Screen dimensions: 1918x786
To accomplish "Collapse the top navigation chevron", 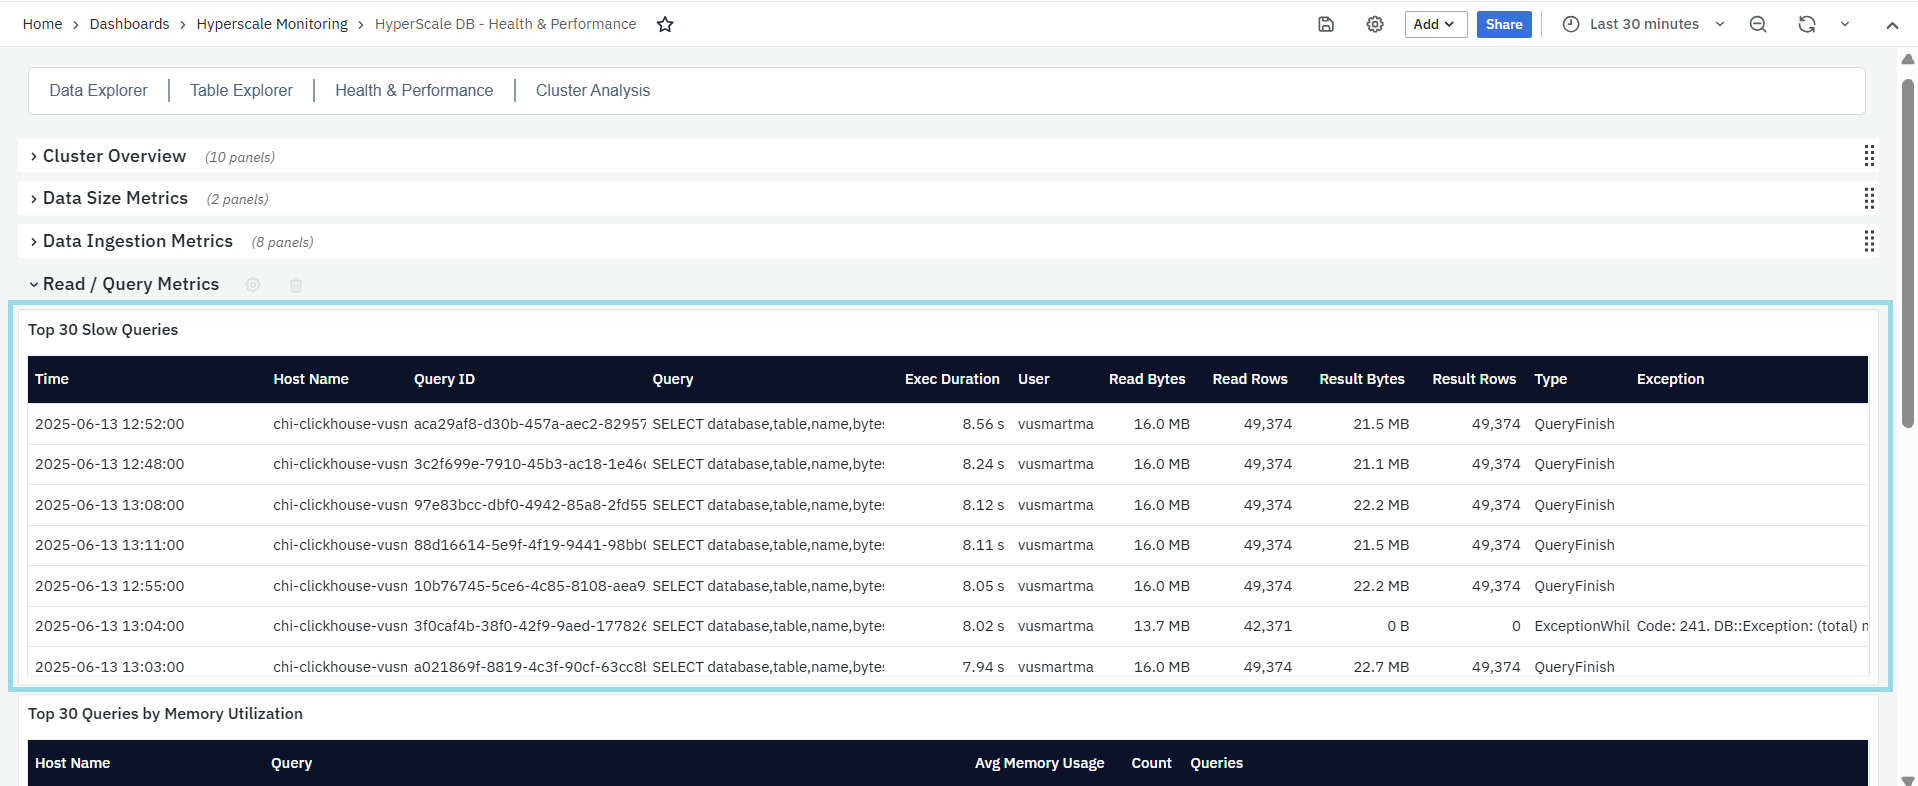I will click(x=1892, y=26).
